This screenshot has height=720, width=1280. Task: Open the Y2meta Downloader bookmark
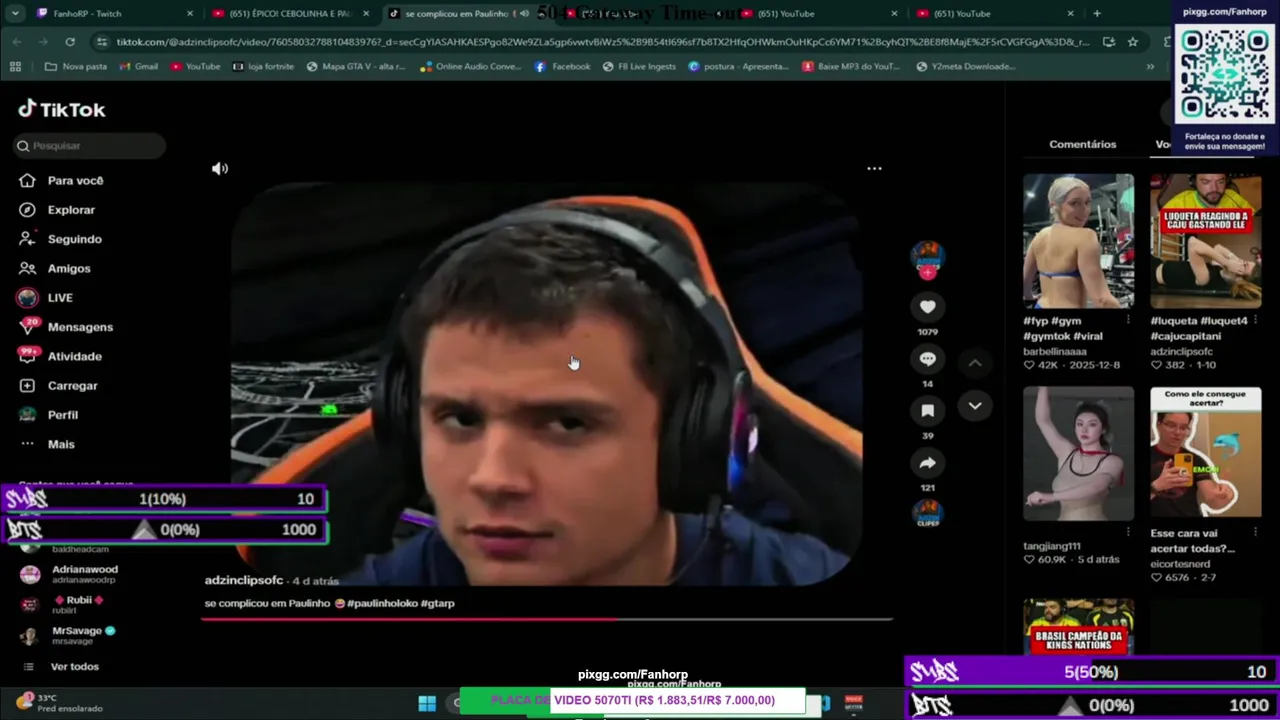pyautogui.click(x=965, y=67)
